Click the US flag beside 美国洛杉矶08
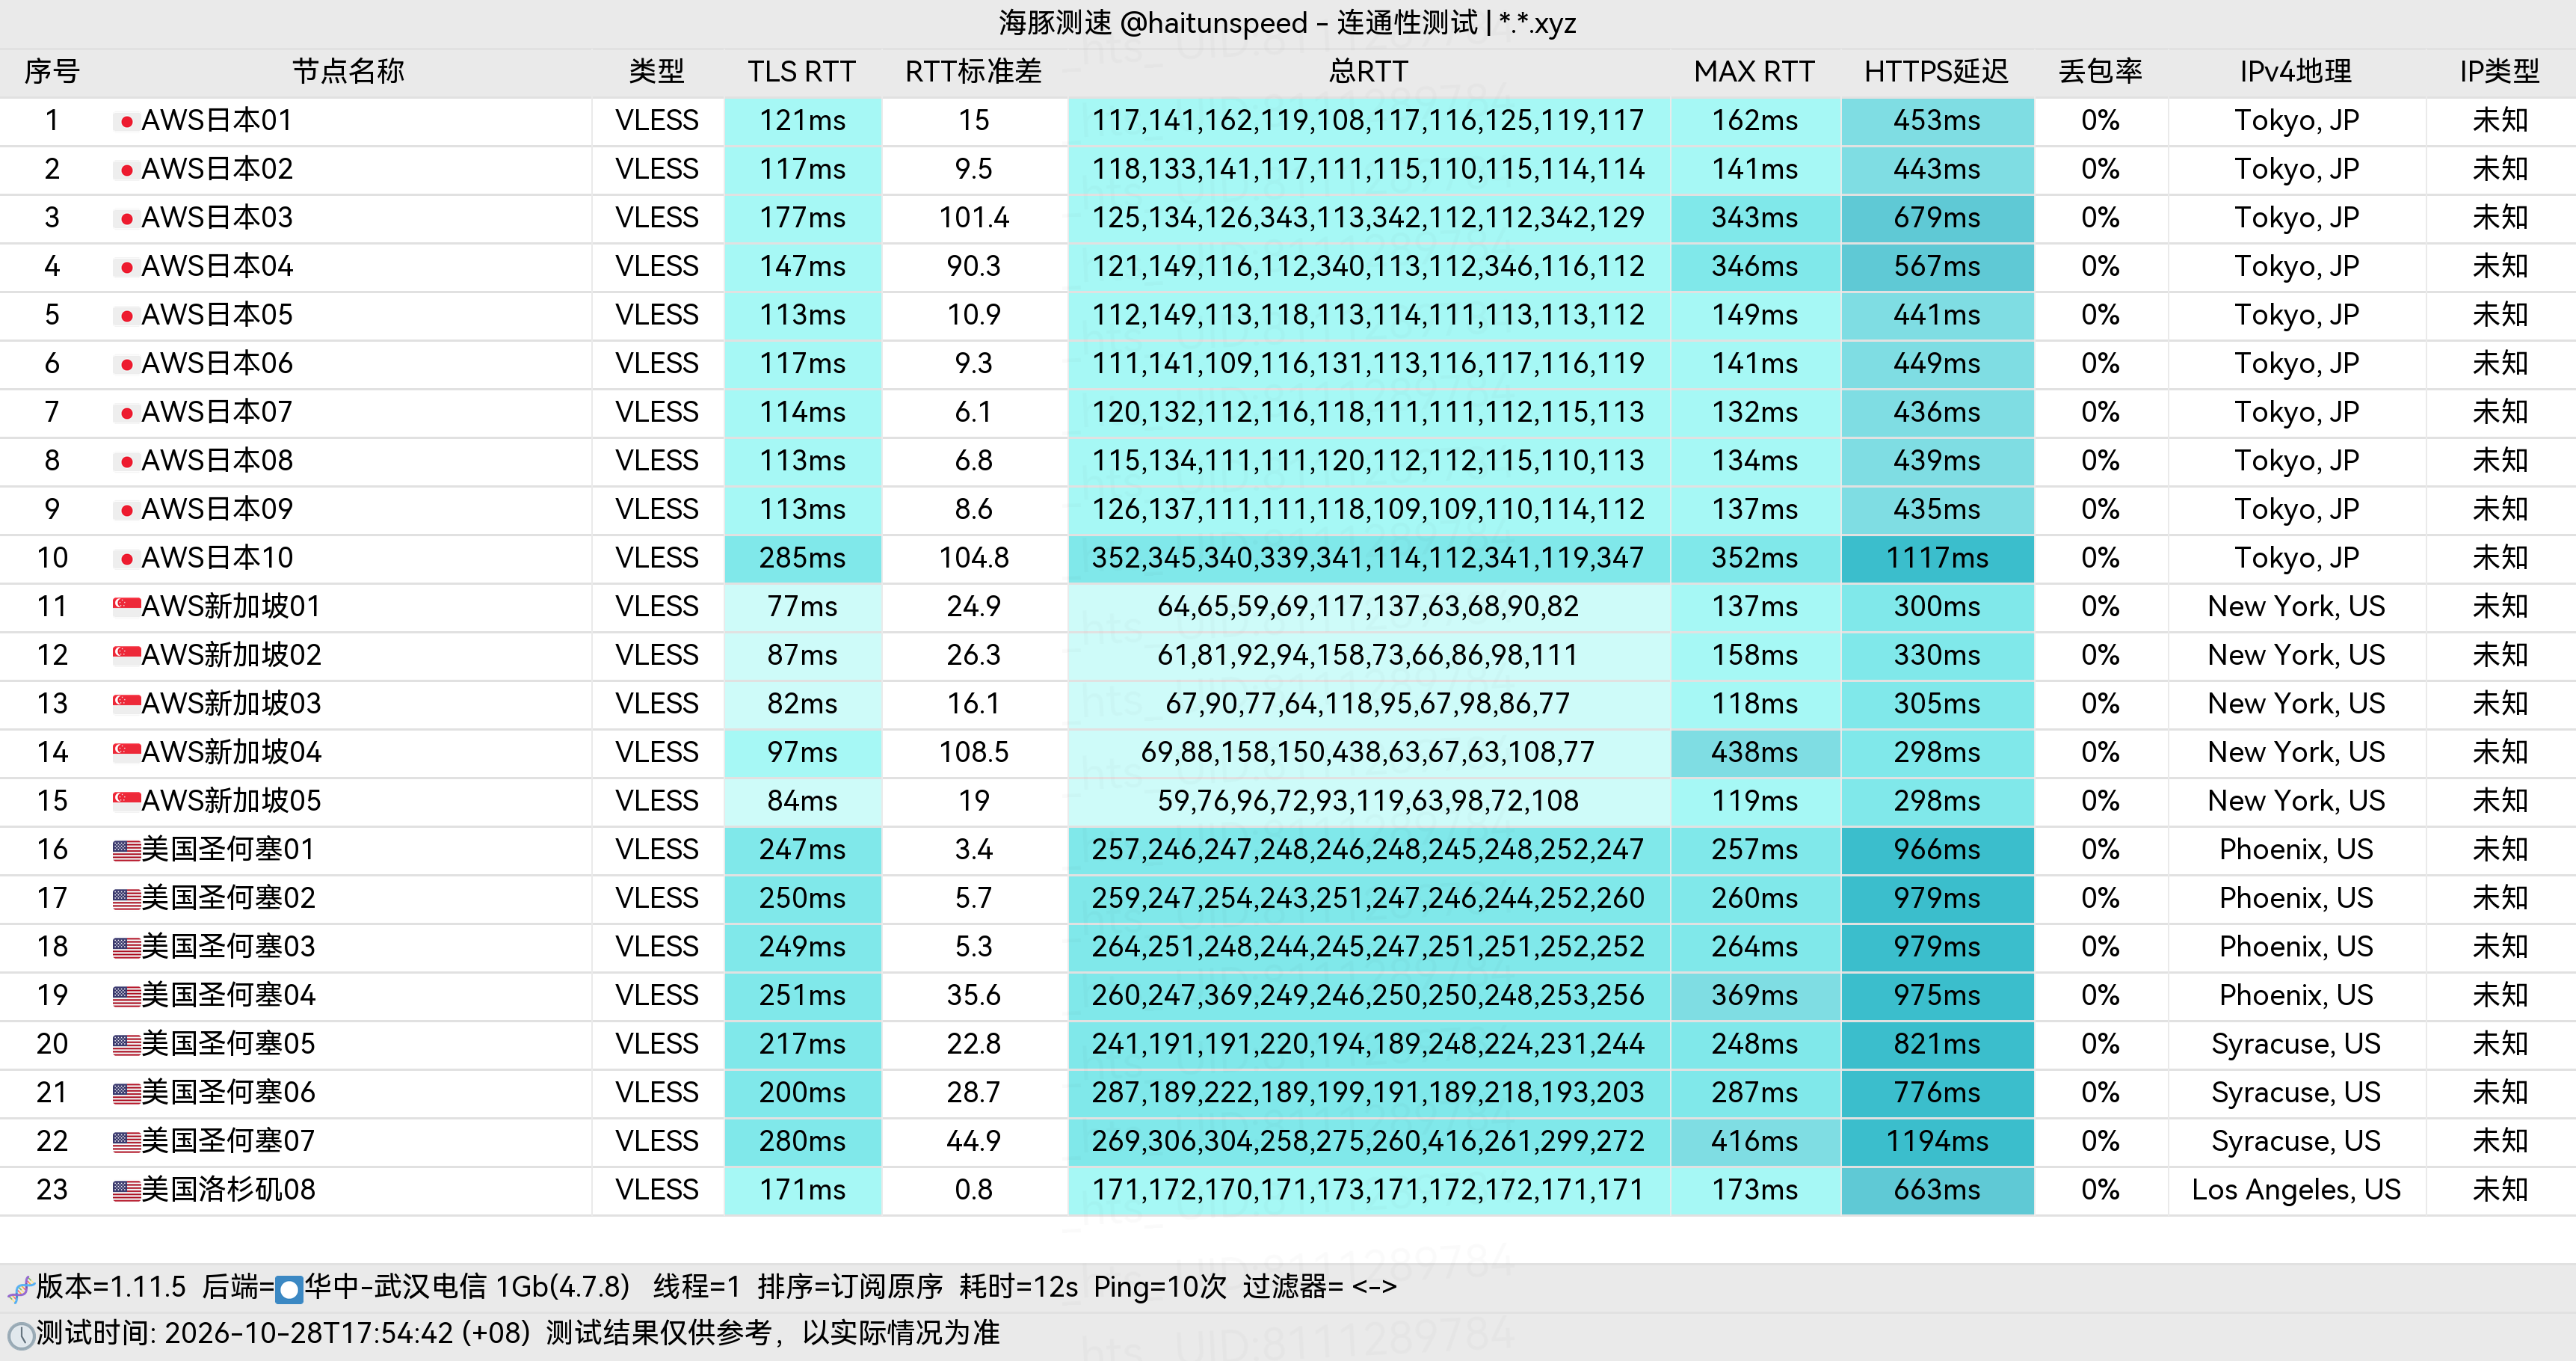This screenshot has width=2576, height=1361. tap(126, 1190)
